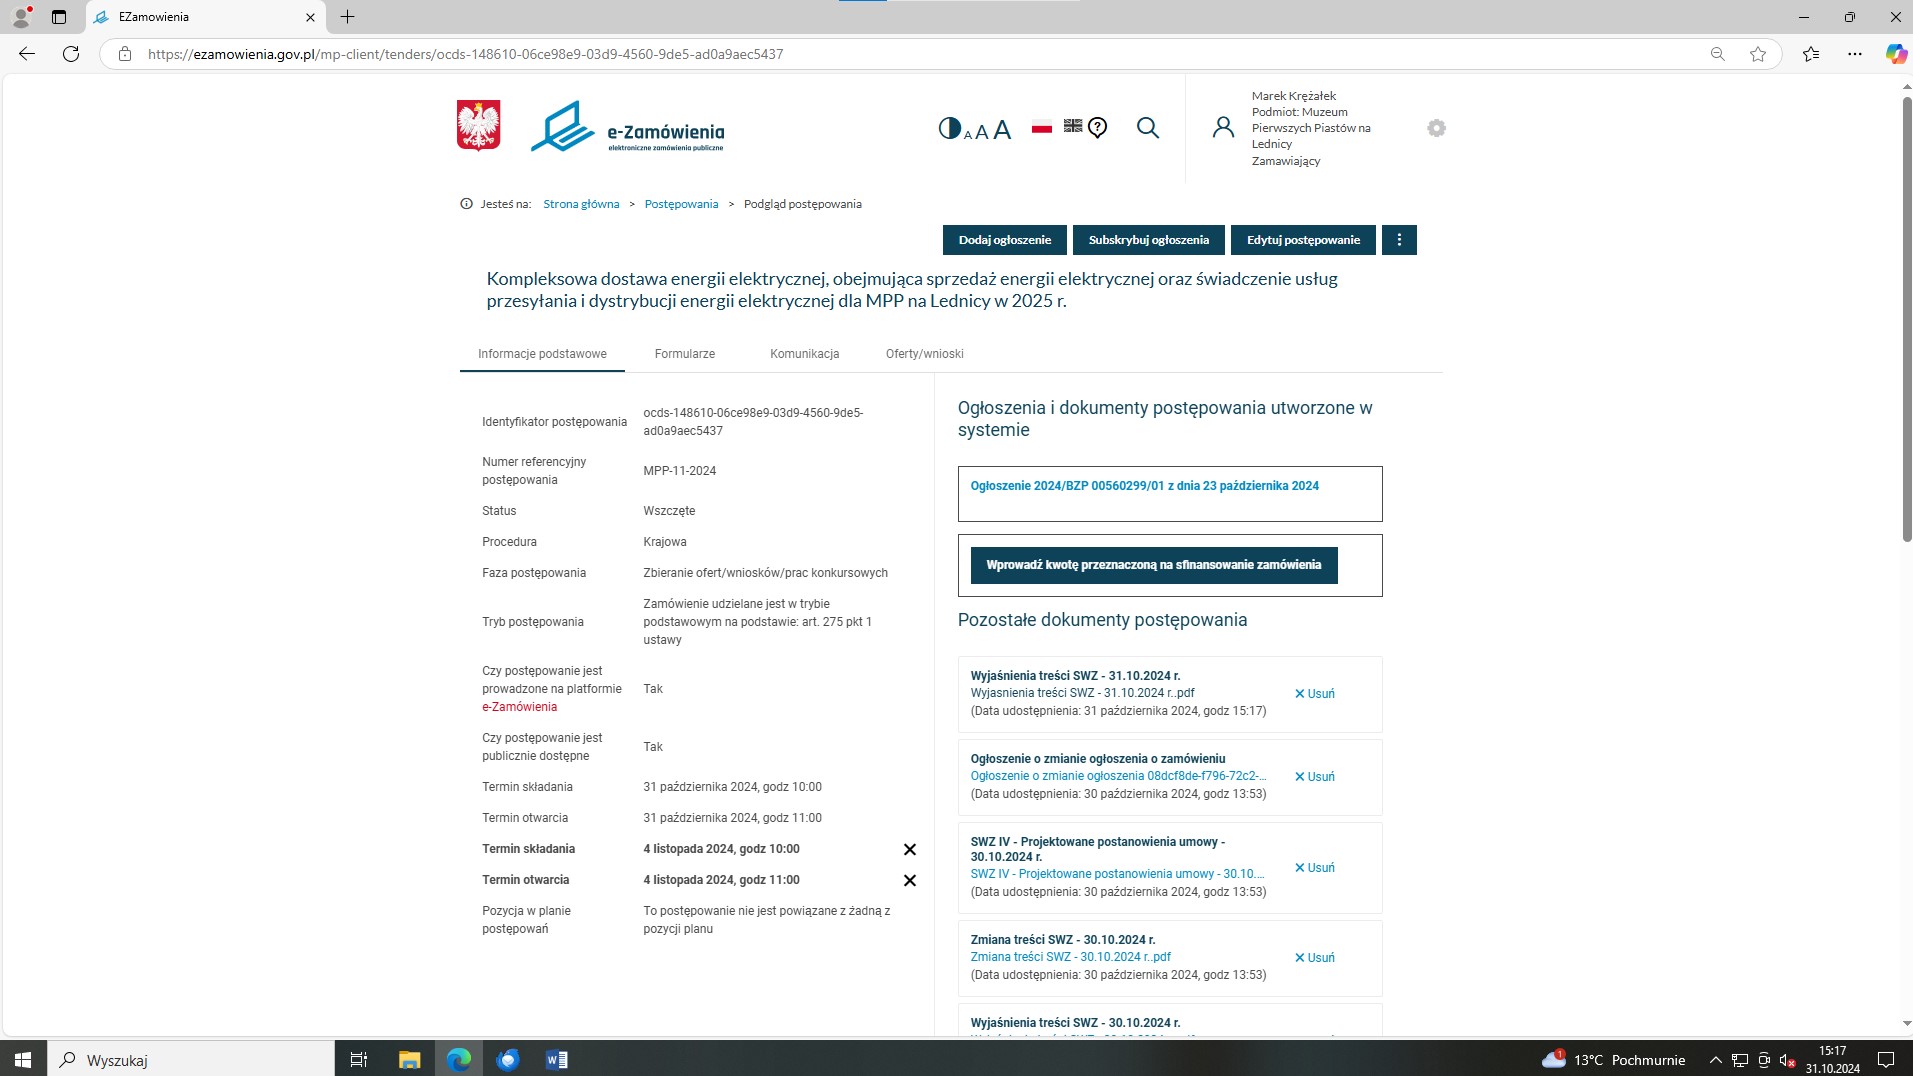1913x1076 pixels.
Task: Select the largest font size A
Action: tap(1002, 129)
